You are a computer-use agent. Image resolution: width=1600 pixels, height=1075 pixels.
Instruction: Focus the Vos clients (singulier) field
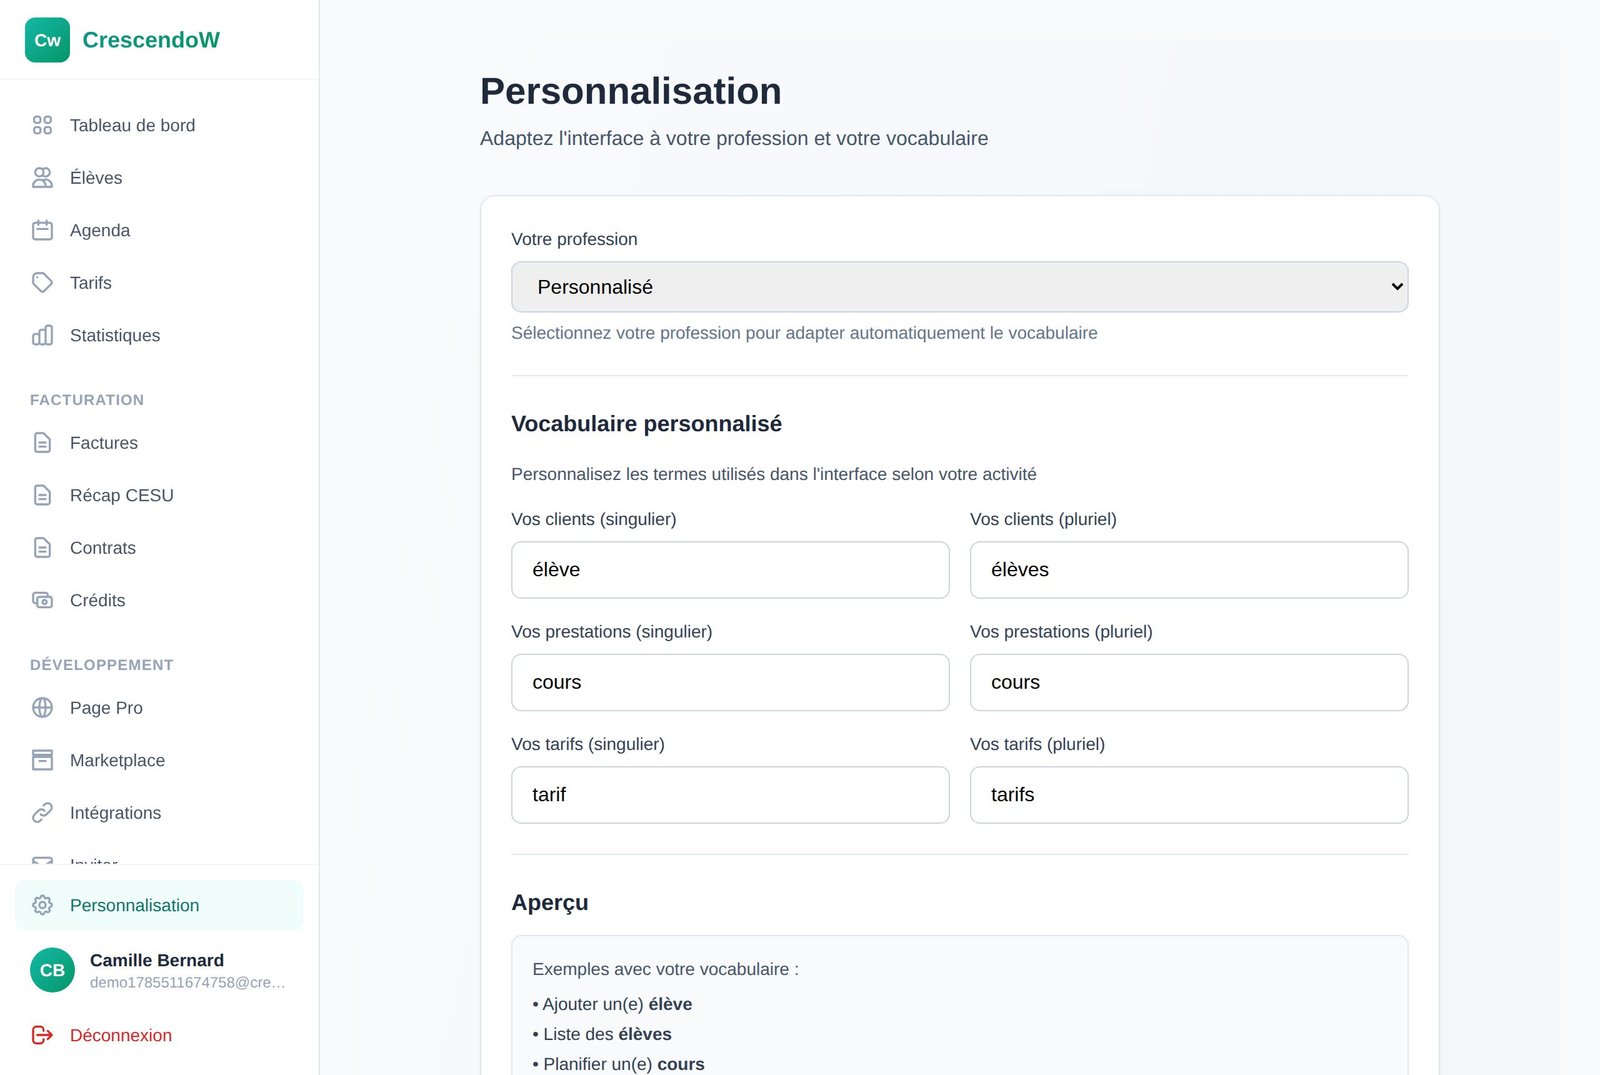(730, 570)
